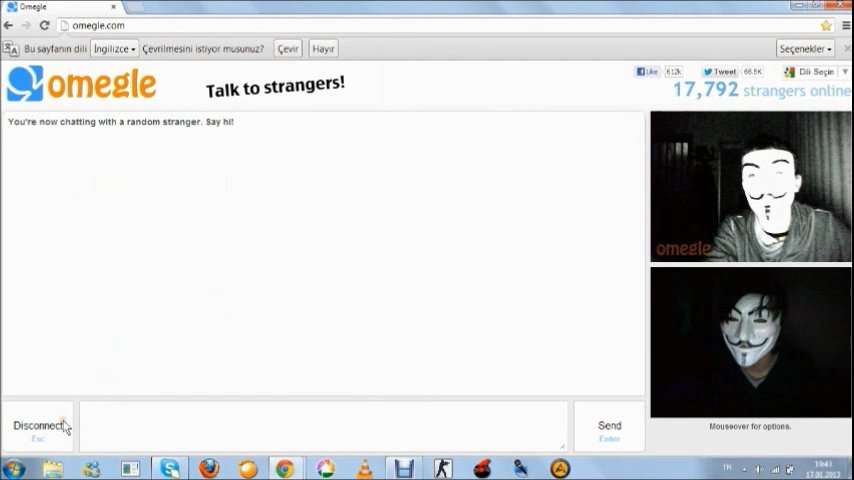Open Firefox from the taskbar
This screenshot has height=480, width=854.
tap(209, 469)
